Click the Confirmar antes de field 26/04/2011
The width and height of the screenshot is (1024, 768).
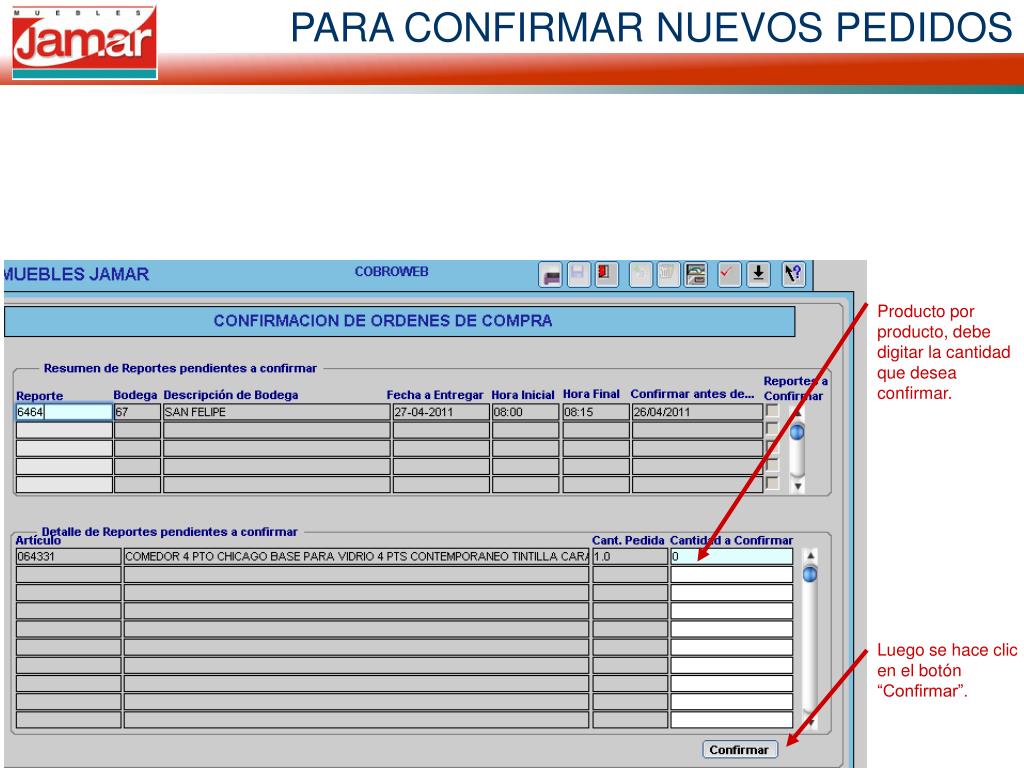(697, 412)
